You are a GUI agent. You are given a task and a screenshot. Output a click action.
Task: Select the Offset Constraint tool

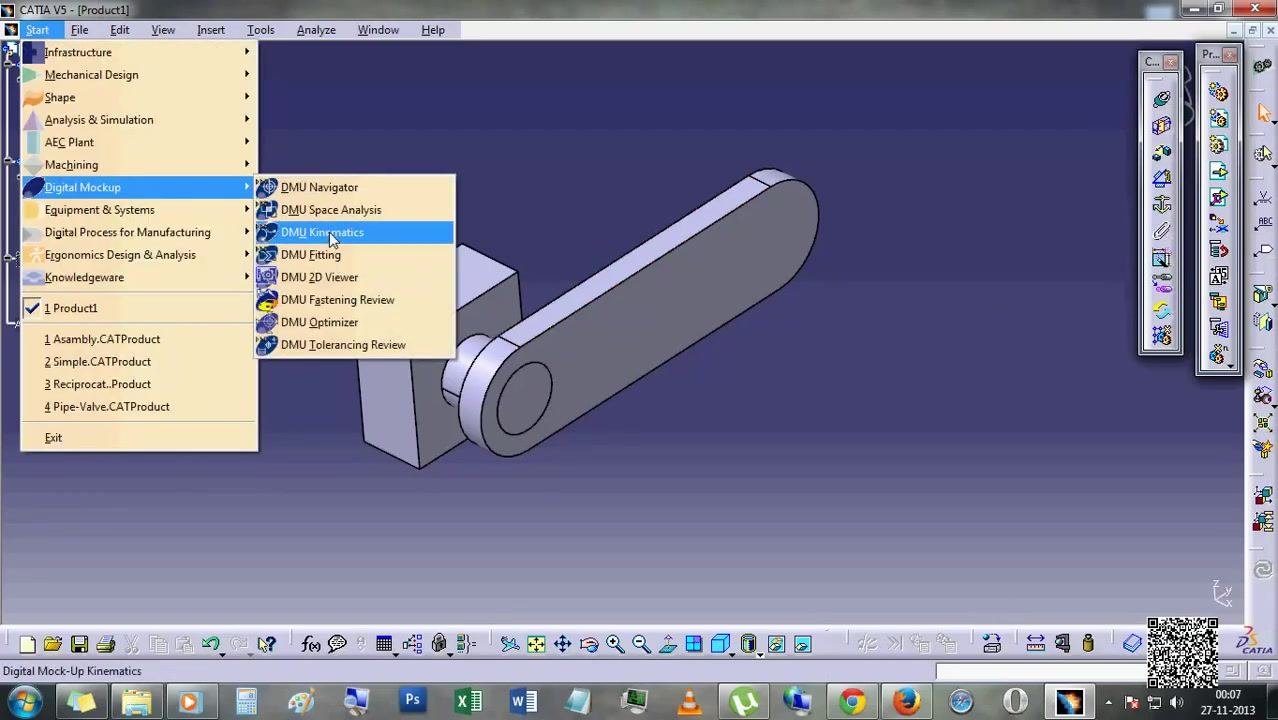(x=1161, y=153)
